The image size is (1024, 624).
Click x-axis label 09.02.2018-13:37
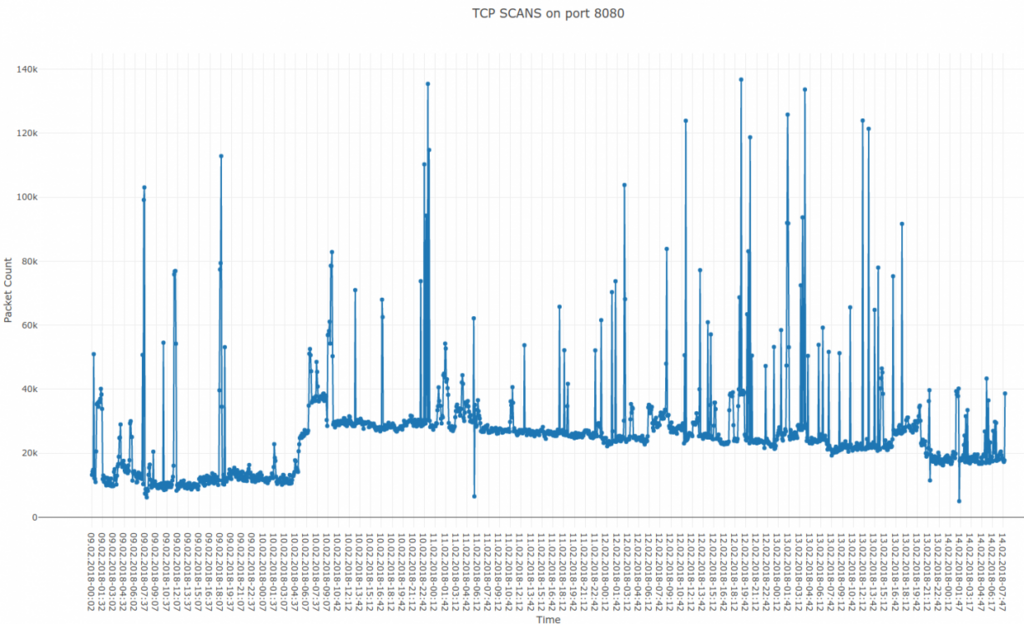(187, 572)
